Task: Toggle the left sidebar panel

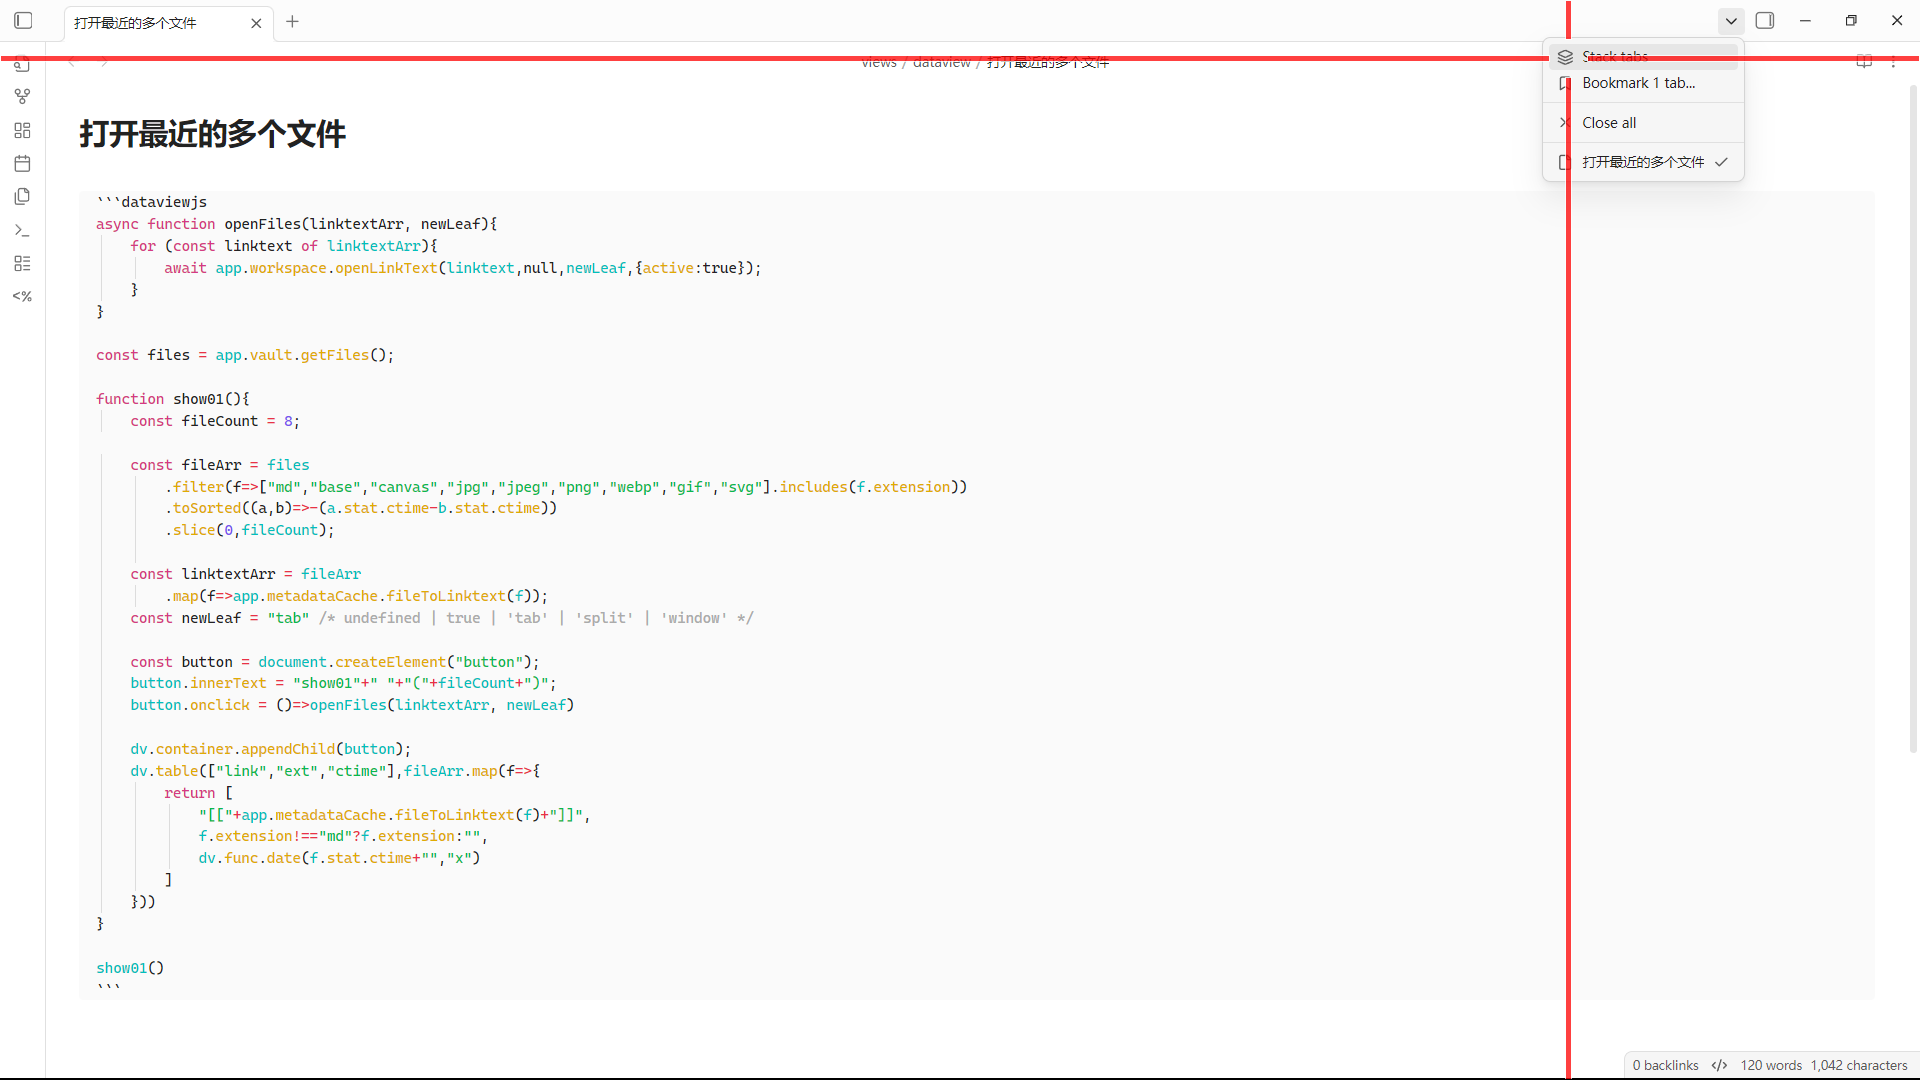Action: [x=23, y=21]
